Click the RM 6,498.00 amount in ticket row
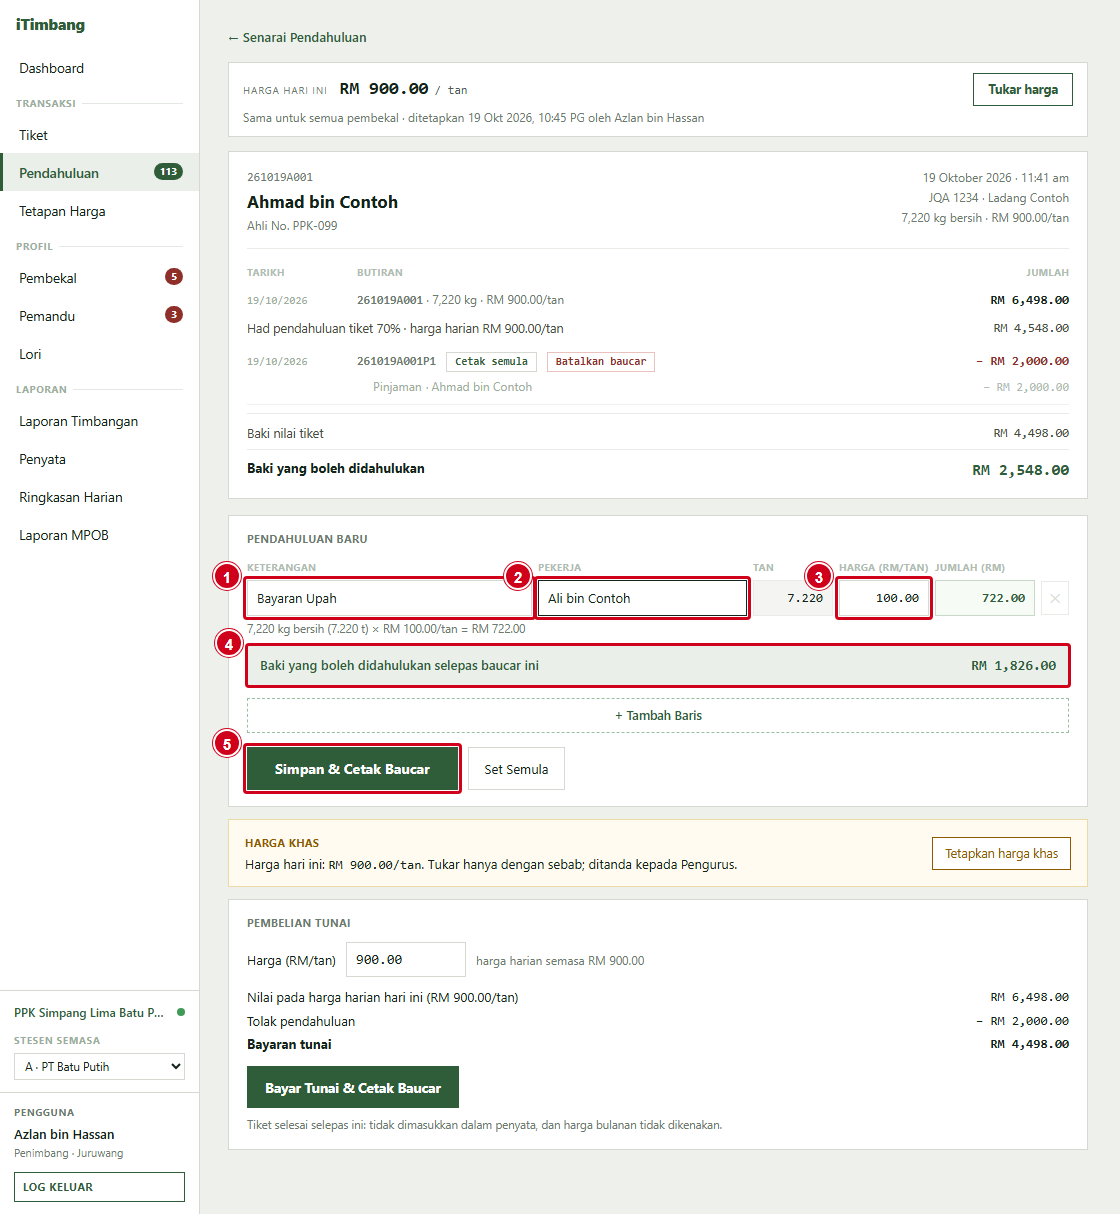The width and height of the screenshot is (1120, 1214). point(1029,300)
